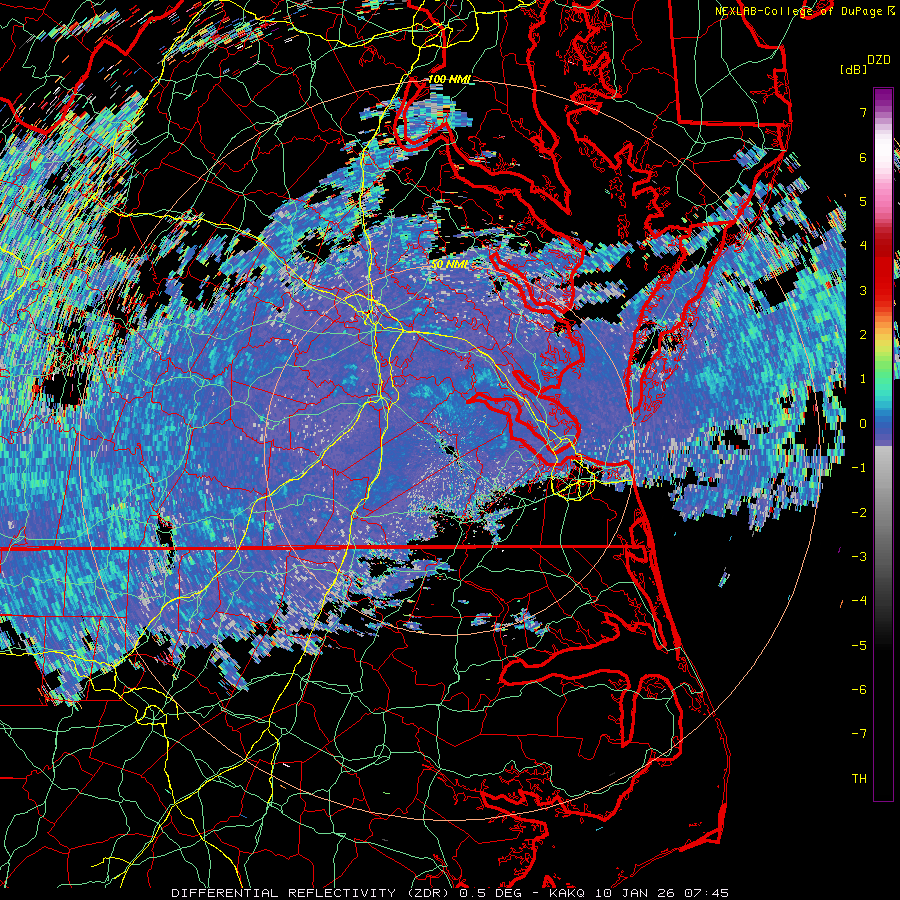Click the 0 value on the dB scale
Screen dimensions: 900x900
[x=863, y=424]
